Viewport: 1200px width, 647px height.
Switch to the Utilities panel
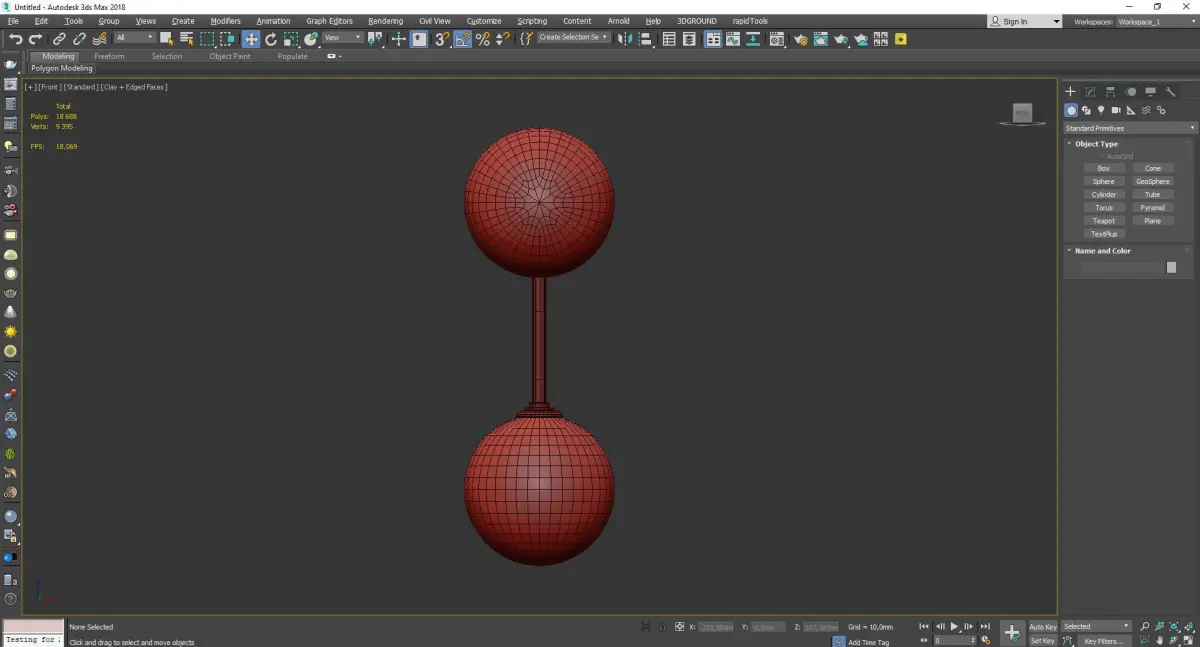coord(1171,92)
